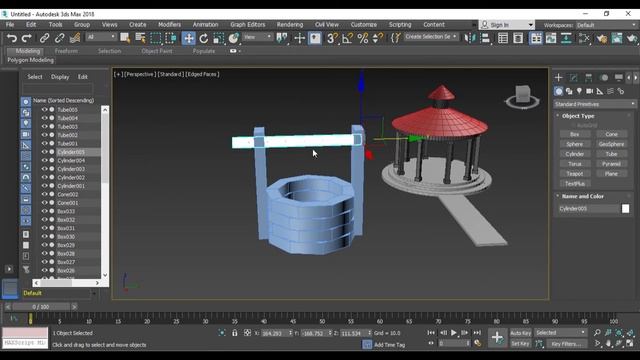640x360 pixels.
Task: Click the Pyramid object type button
Action: (x=611, y=164)
